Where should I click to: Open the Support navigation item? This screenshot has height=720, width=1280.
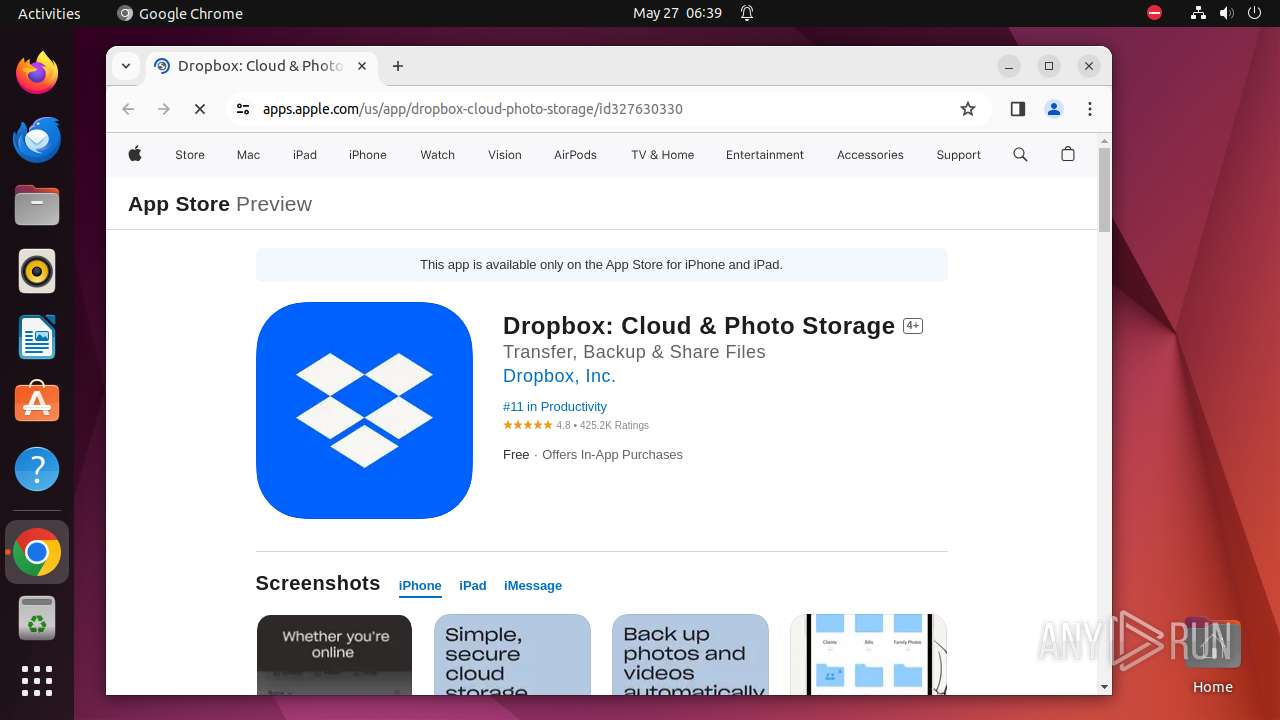(958, 155)
